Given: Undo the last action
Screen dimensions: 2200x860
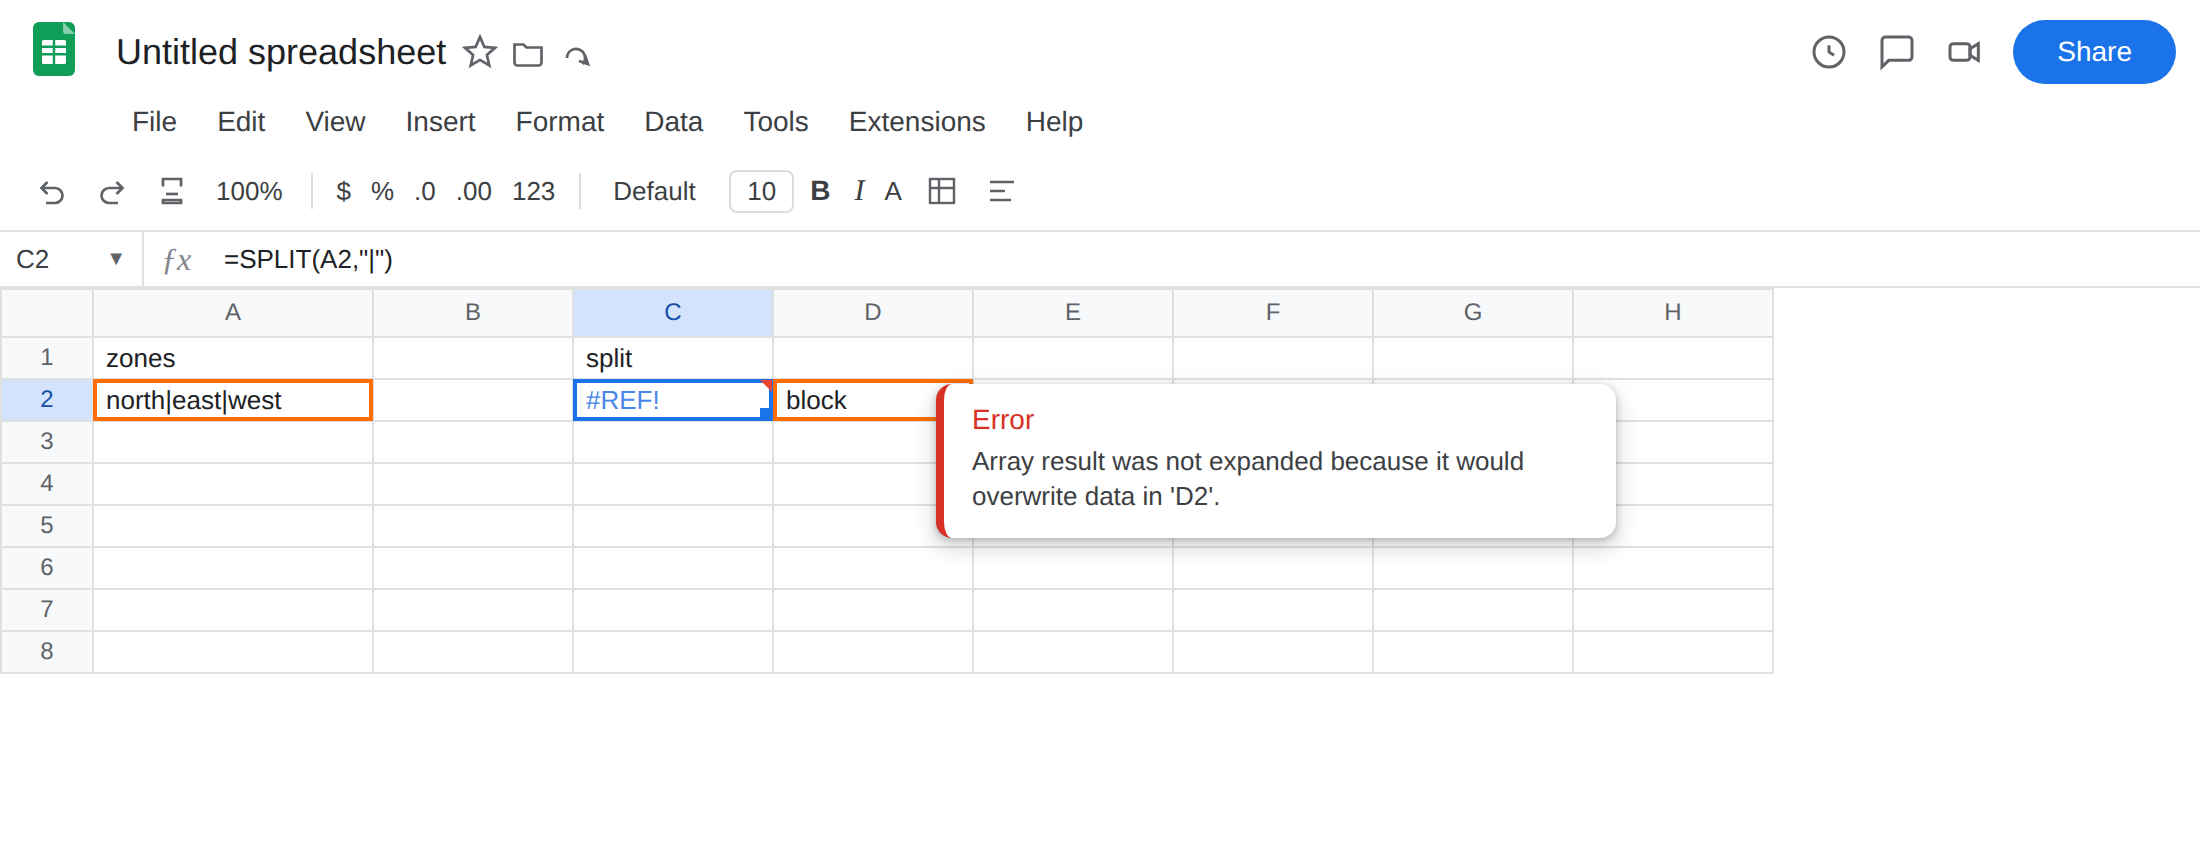Looking at the screenshot, I should click(52, 191).
